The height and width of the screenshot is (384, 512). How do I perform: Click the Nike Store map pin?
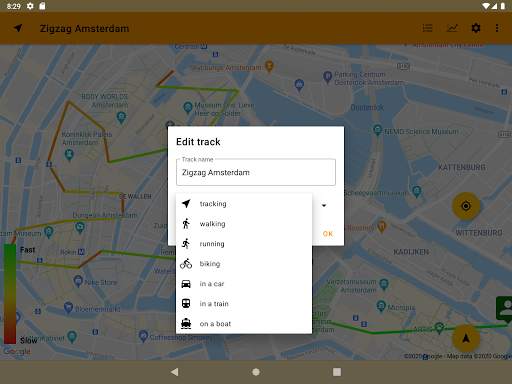click(78, 281)
